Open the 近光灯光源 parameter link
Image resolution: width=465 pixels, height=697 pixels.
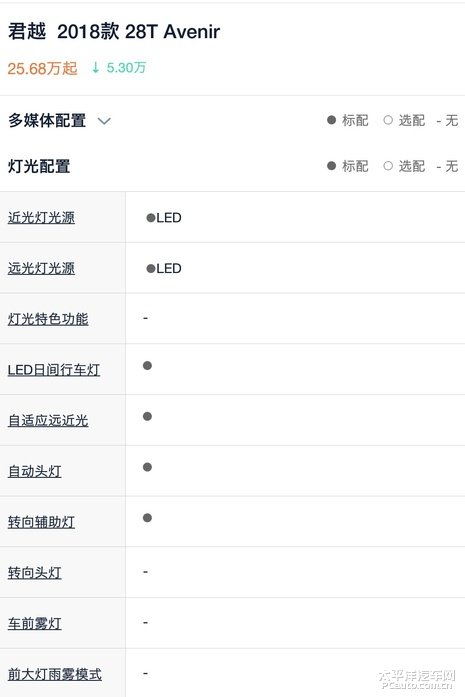tap(41, 217)
